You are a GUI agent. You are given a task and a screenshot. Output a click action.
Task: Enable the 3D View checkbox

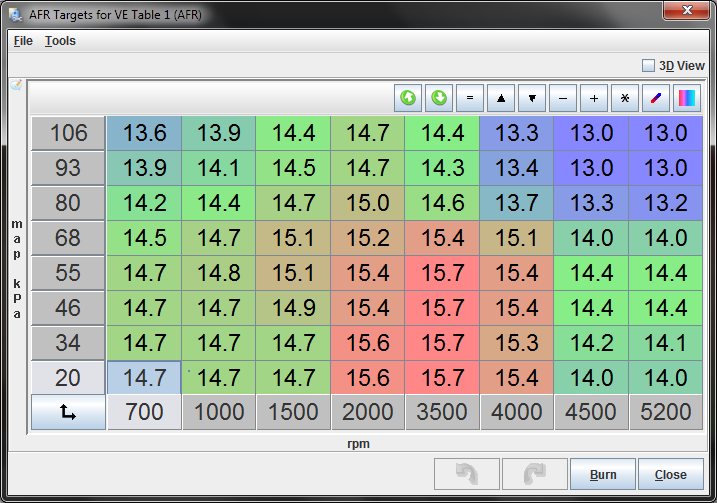coord(648,65)
